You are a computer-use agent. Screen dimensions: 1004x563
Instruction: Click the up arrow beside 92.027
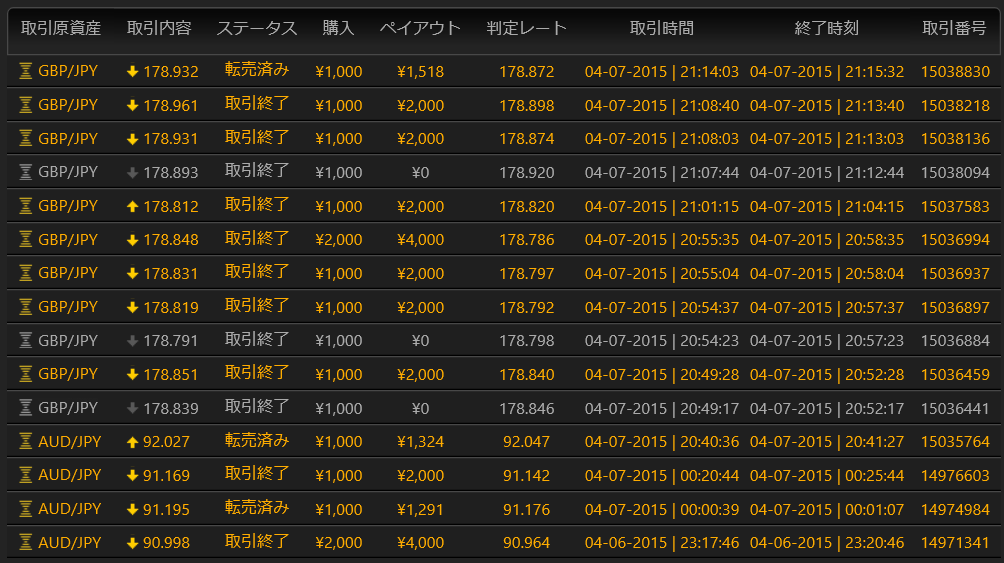tap(132, 441)
